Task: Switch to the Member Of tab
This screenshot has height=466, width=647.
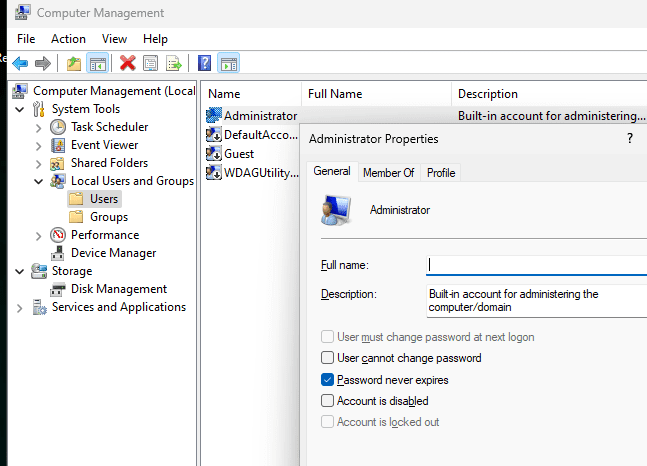Action: pos(388,173)
